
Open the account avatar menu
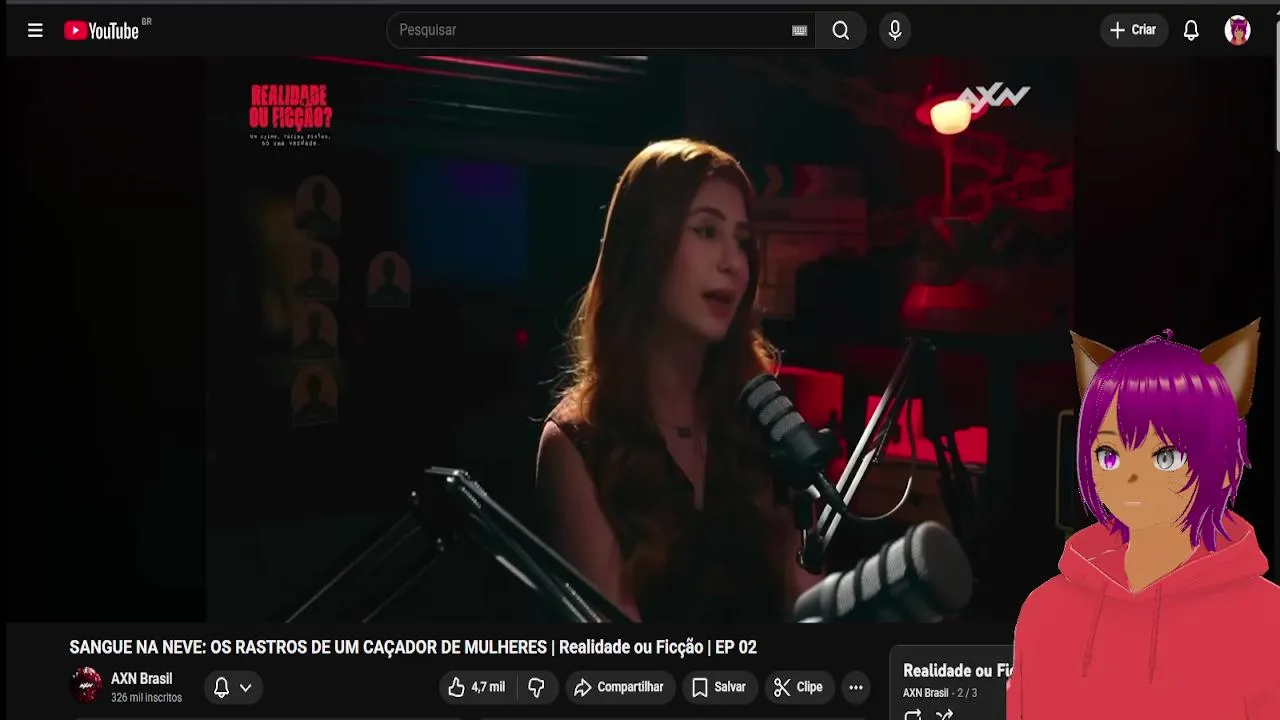[x=1238, y=30]
